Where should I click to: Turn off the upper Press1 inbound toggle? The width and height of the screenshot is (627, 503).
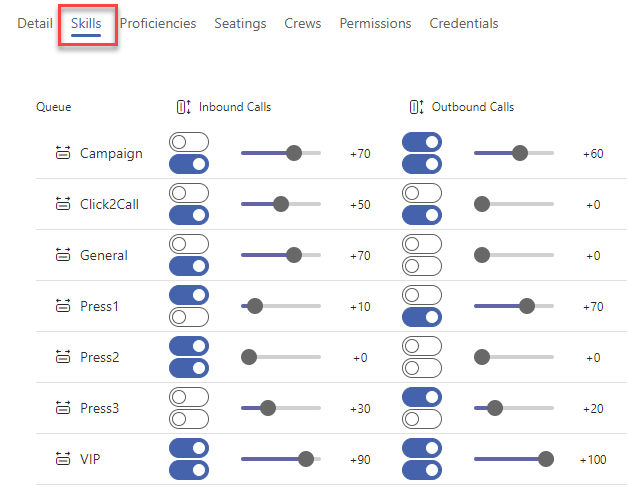(189, 295)
